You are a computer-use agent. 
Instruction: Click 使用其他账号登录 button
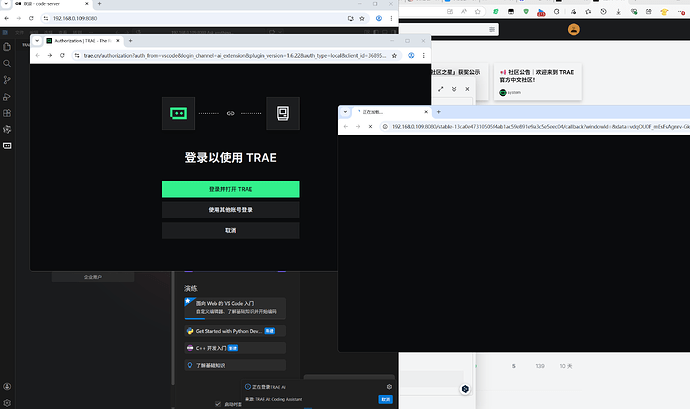(x=231, y=210)
